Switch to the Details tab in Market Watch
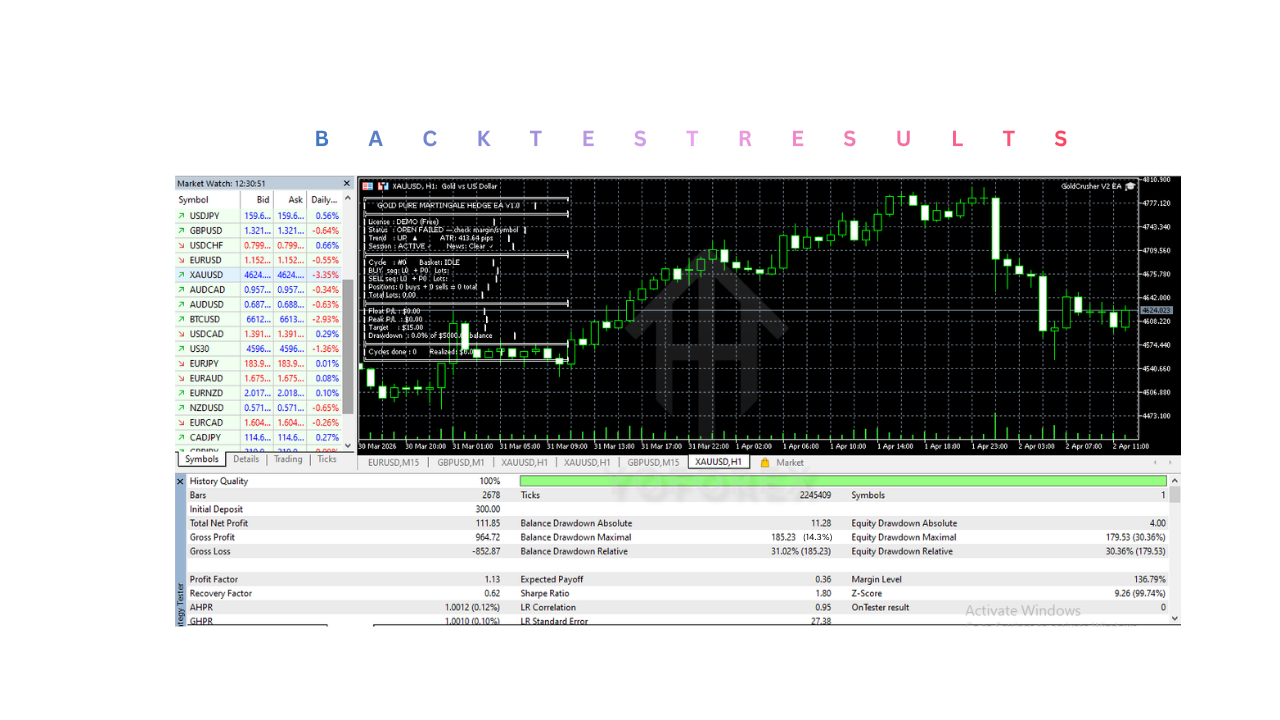The height and width of the screenshot is (720, 1280). [x=246, y=459]
